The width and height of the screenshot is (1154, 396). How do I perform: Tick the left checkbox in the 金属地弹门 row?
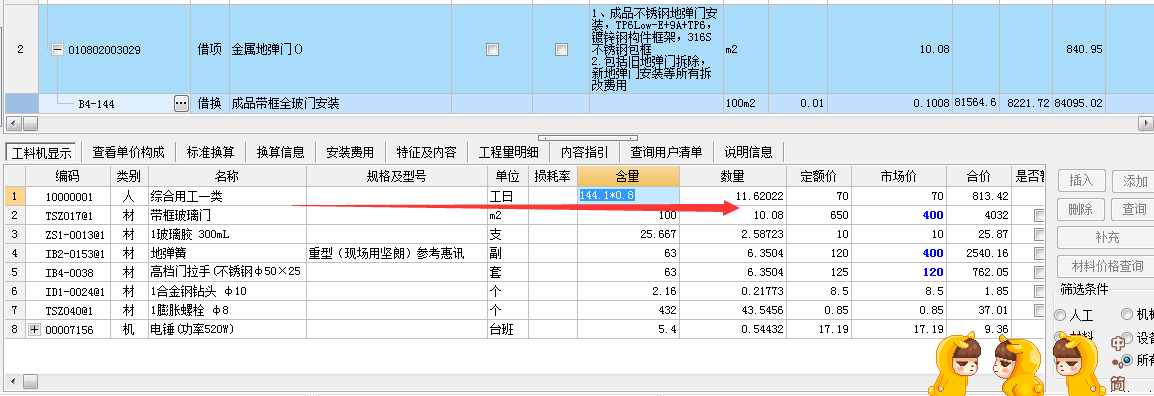point(492,49)
